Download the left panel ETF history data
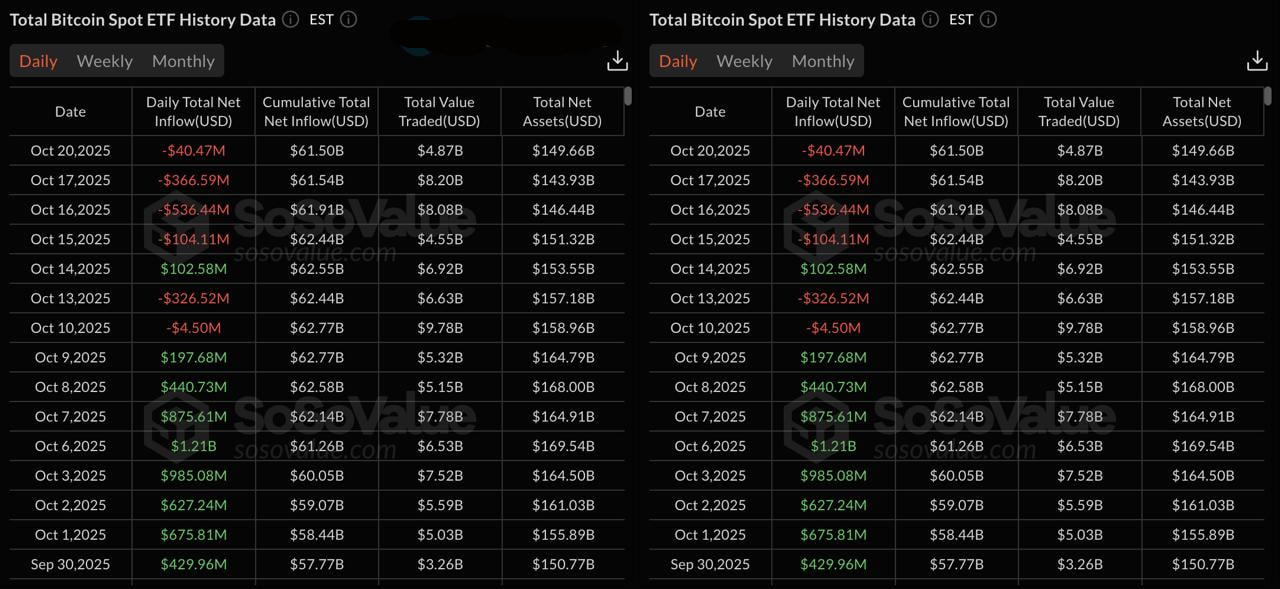 tap(617, 61)
